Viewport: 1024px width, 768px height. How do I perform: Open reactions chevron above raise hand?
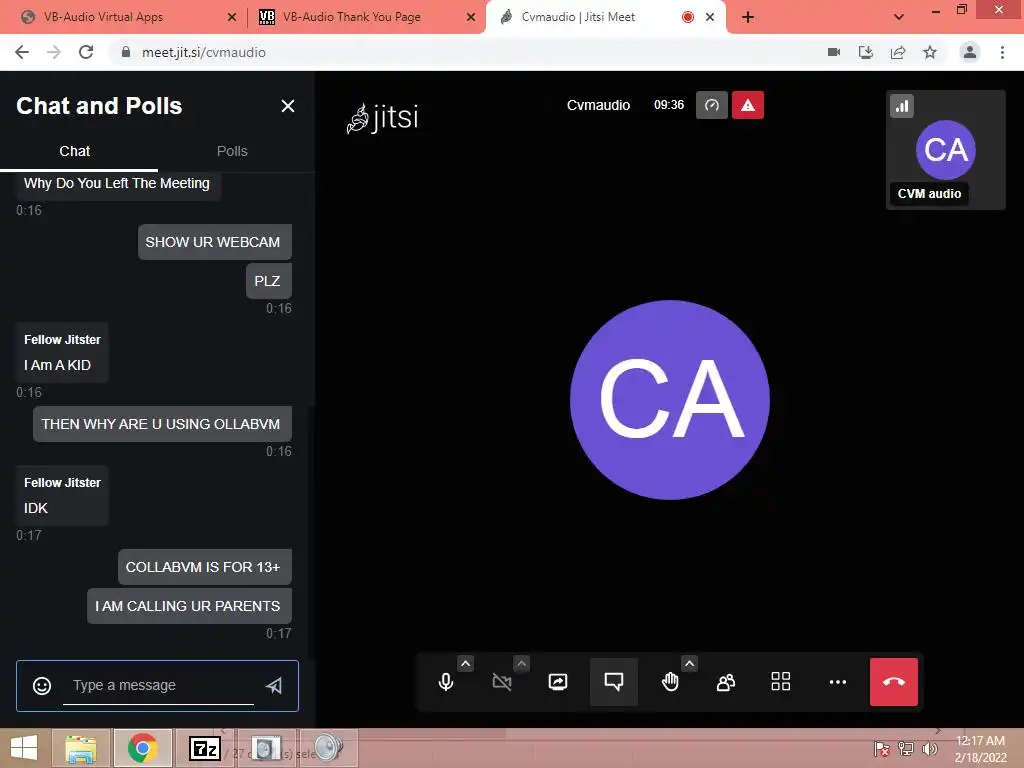(x=689, y=664)
